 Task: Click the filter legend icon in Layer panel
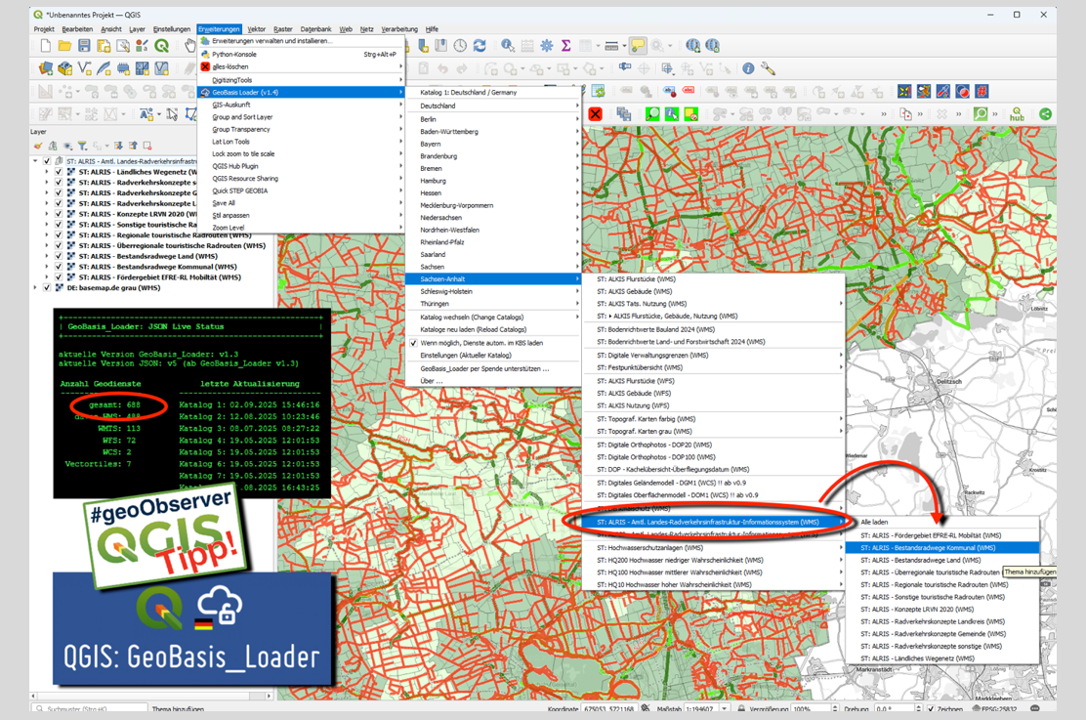pos(83,145)
